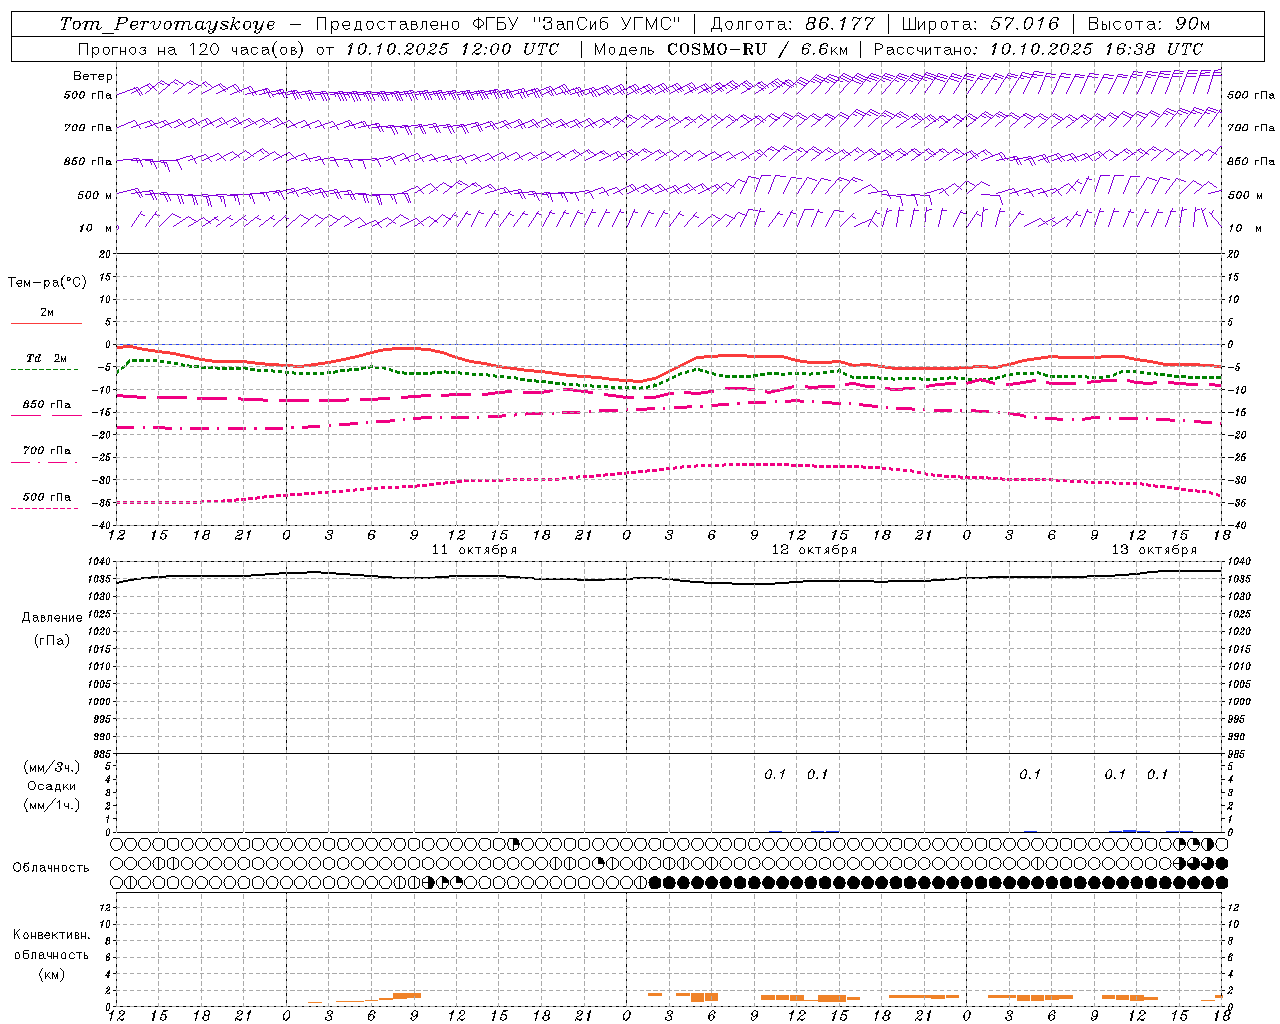Select the model name COSMO-RU / 6.6км
This screenshot has height=1024, width=1280.
(x=758, y=49)
